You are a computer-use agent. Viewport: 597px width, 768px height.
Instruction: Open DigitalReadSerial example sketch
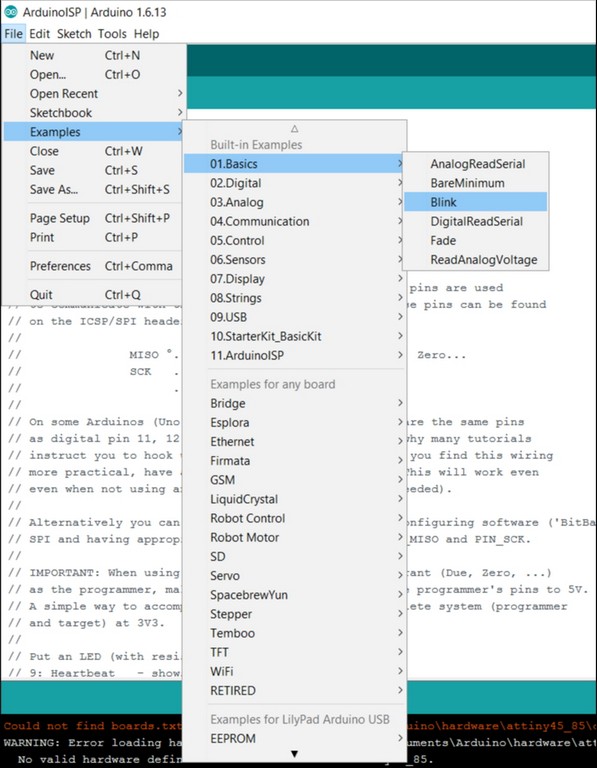point(476,221)
